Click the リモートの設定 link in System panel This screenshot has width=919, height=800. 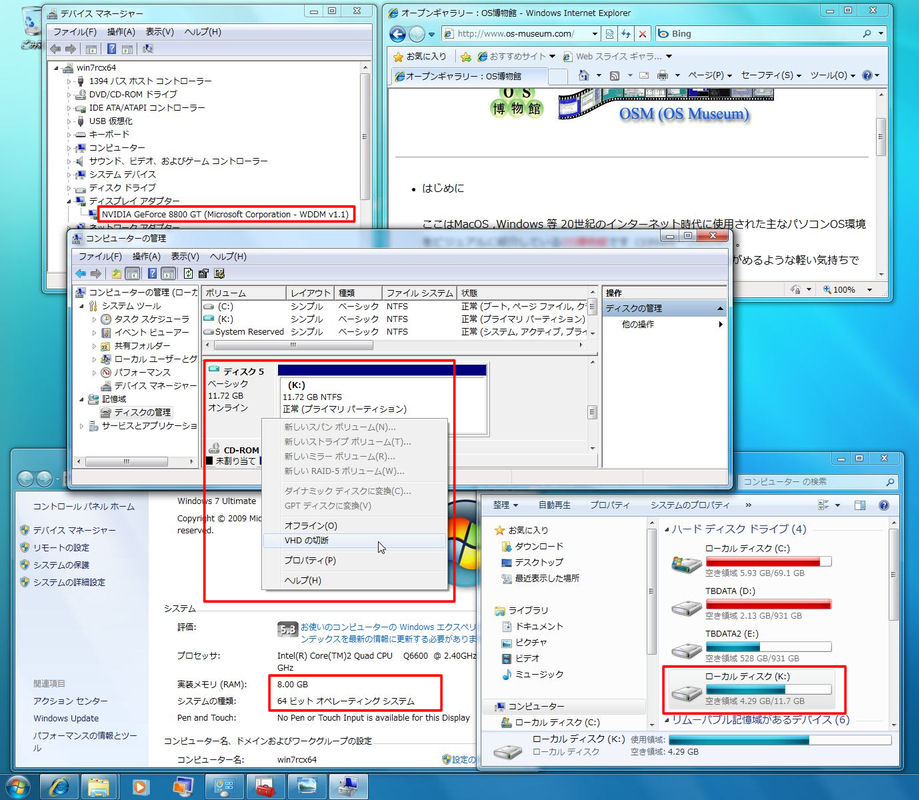click(61, 548)
